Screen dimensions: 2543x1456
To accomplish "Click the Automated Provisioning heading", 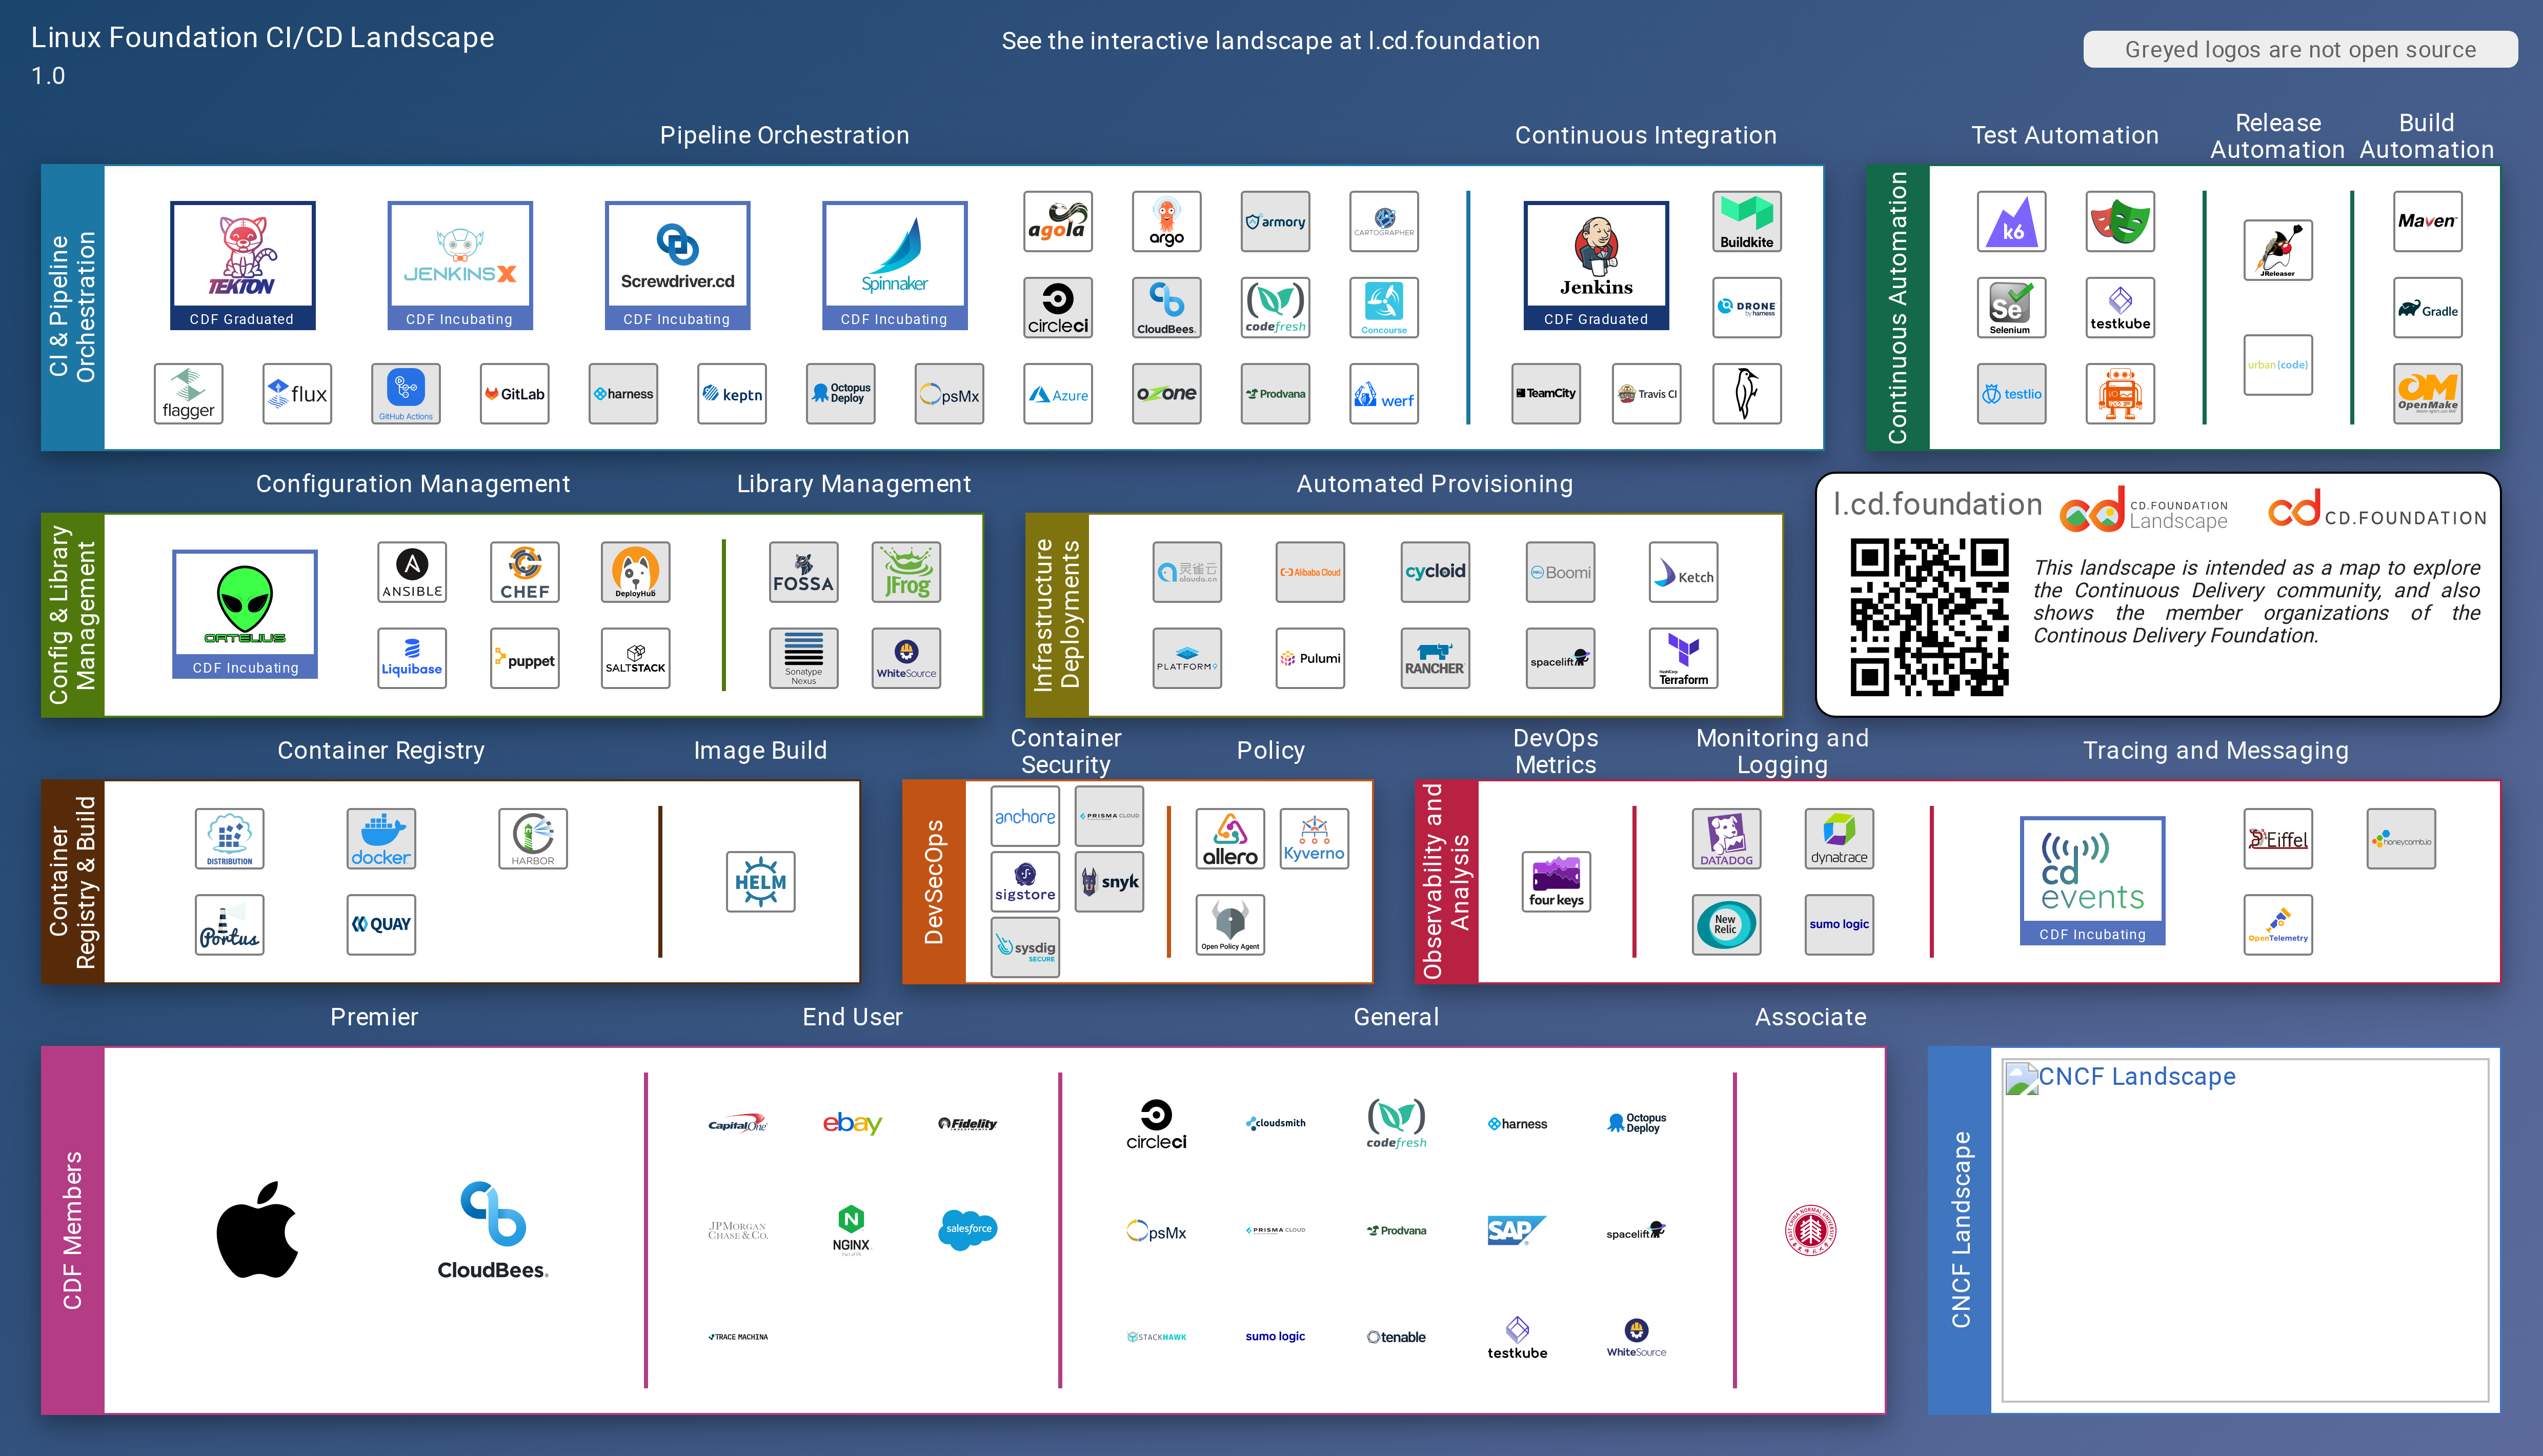I will tap(1434, 484).
